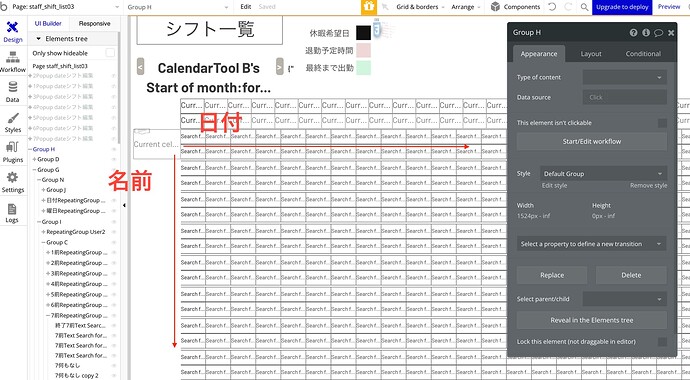Image resolution: width=690 pixels, height=380 pixels.
Task: Close the Group H property panel
Action: [x=671, y=33]
